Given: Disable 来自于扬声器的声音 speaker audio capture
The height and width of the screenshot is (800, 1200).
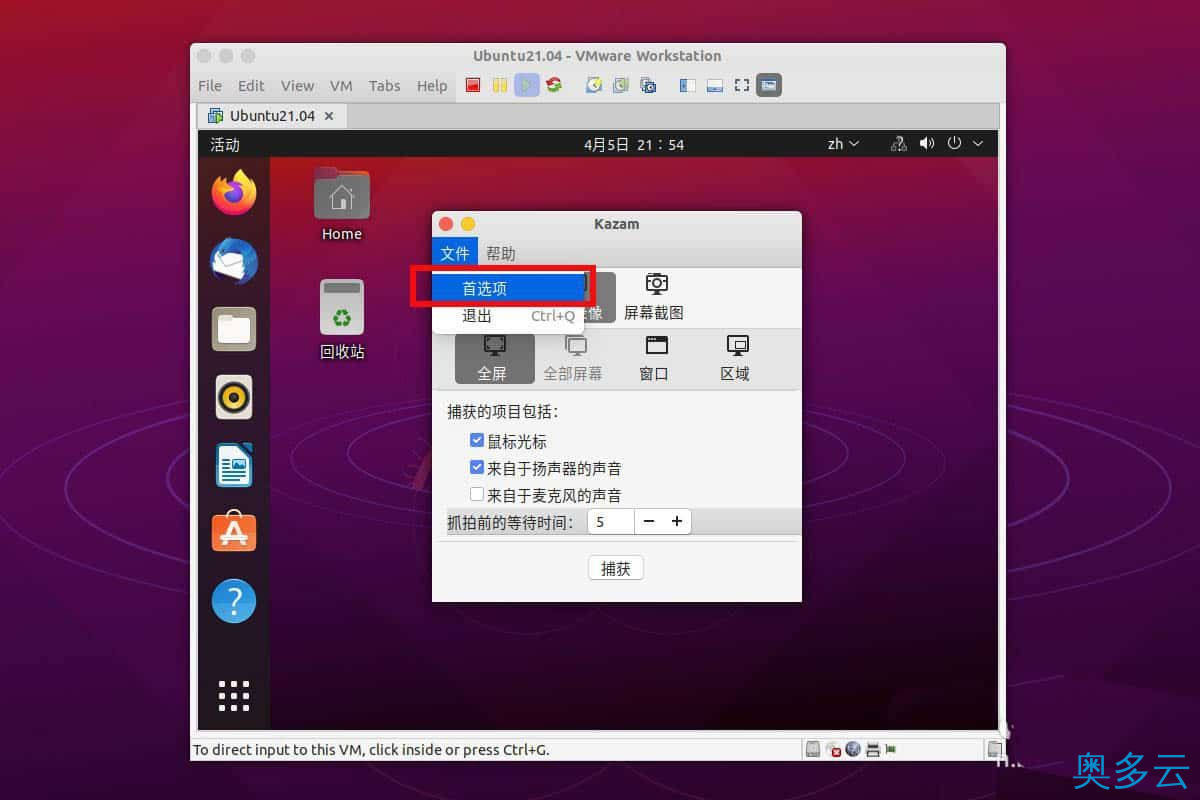Looking at the screenshot, I should [477, 466].
